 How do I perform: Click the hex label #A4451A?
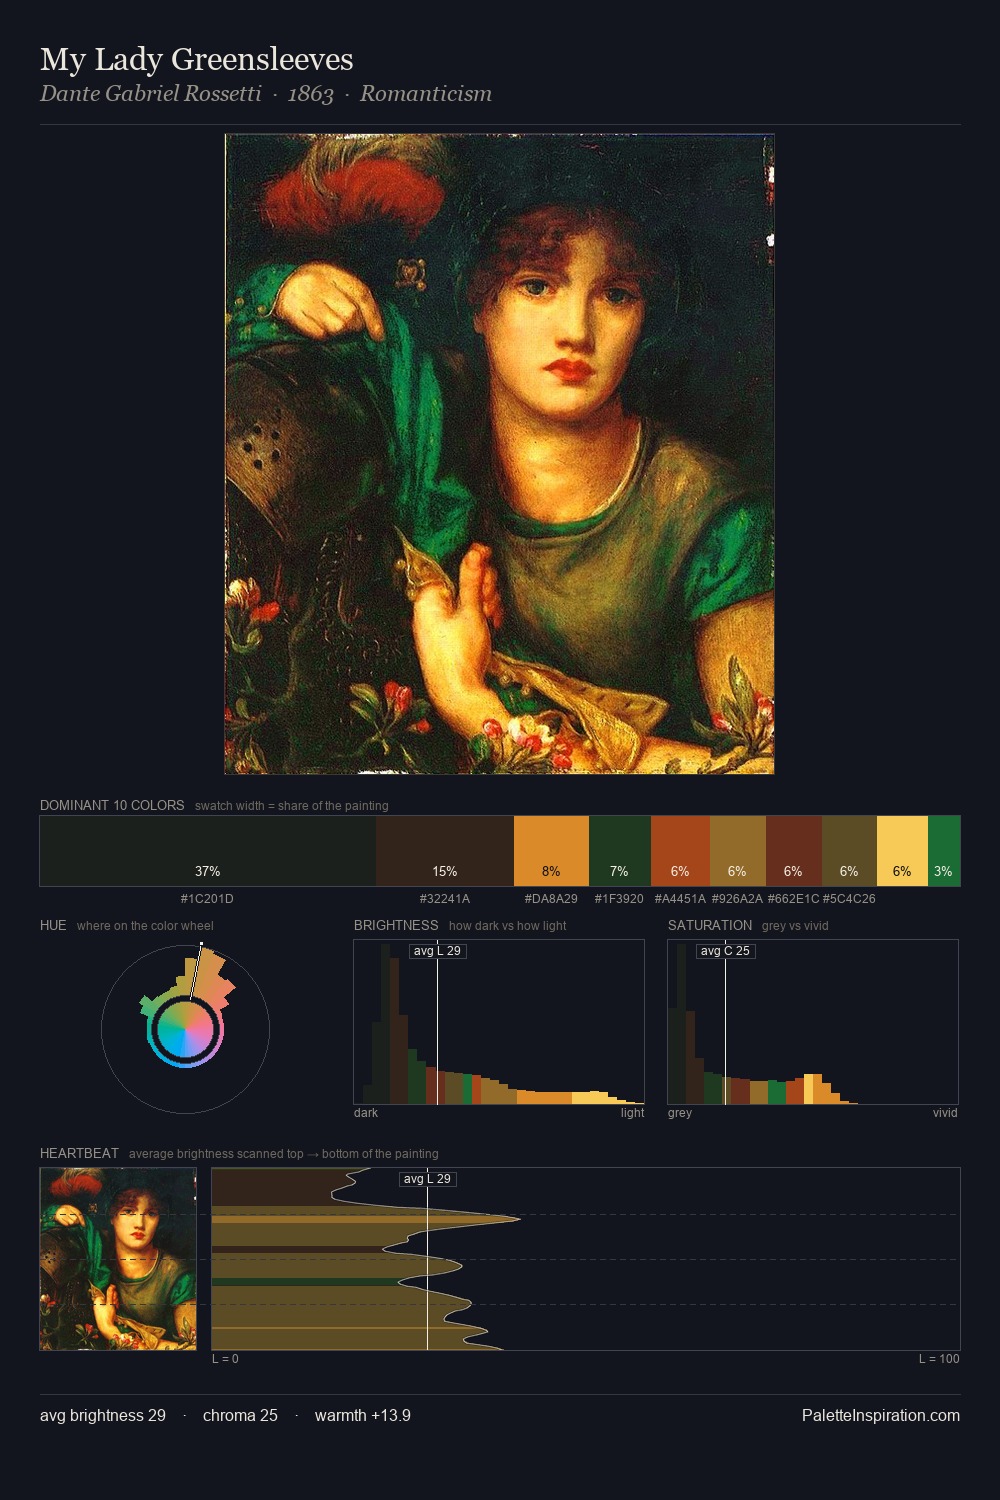(680, 899)
